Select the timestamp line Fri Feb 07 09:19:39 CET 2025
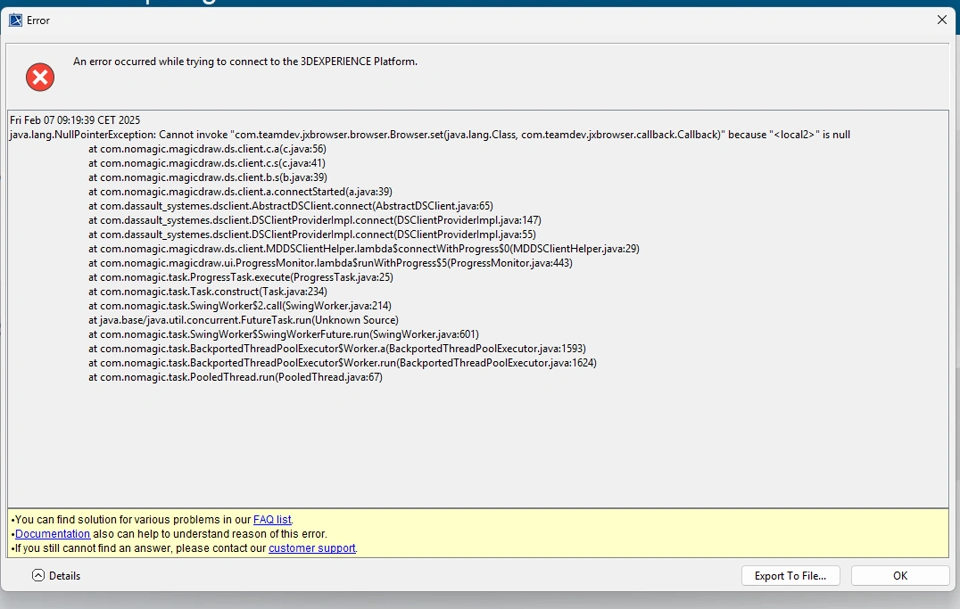Image resolution: width=960 pixels, height=609 pixels. tap(75, 120)
